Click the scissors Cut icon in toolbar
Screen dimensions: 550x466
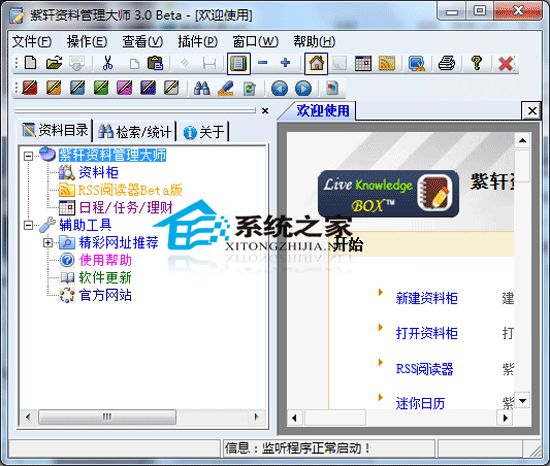[108, 63]
